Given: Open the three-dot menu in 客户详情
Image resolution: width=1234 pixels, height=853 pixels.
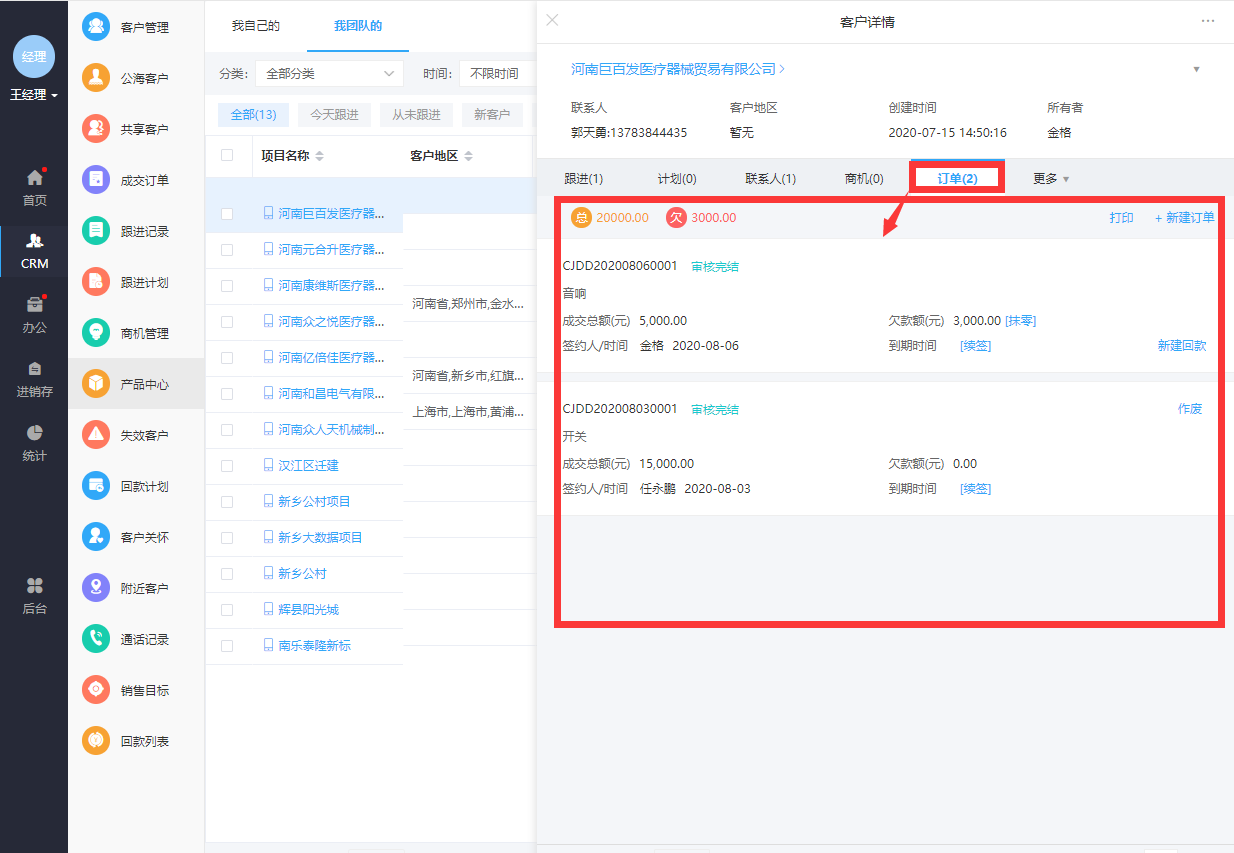Looking at the screenshot, I should point(1208,21).
